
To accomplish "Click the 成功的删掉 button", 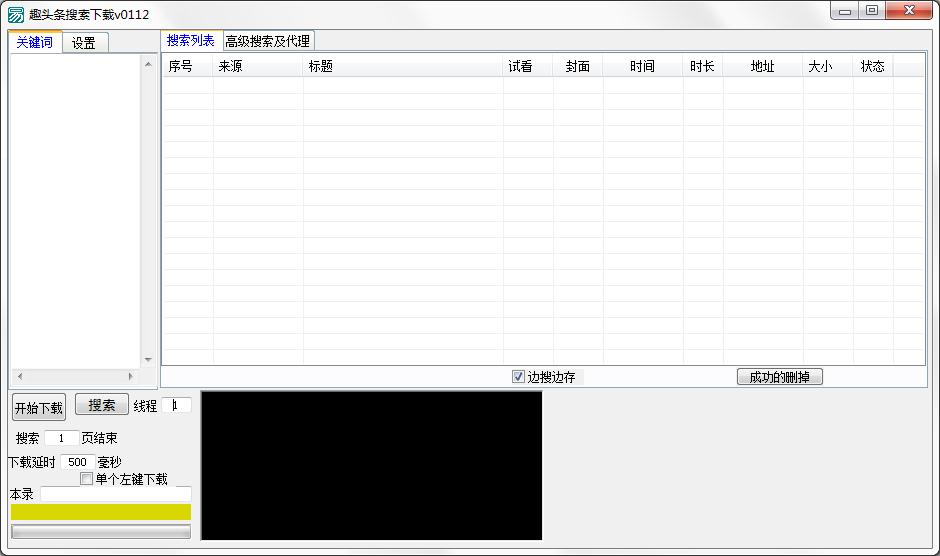I will (x=779, y=377).
